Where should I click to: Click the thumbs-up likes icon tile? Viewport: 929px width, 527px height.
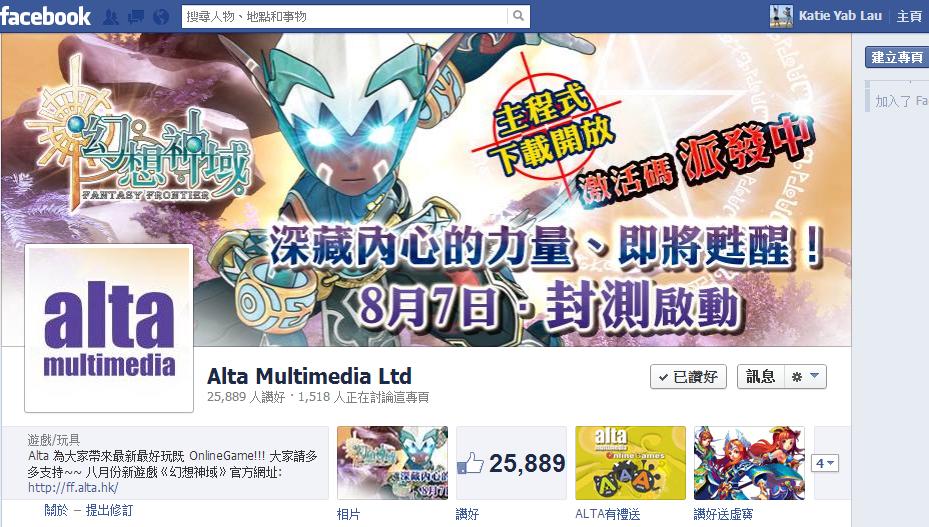coord(511,462)
